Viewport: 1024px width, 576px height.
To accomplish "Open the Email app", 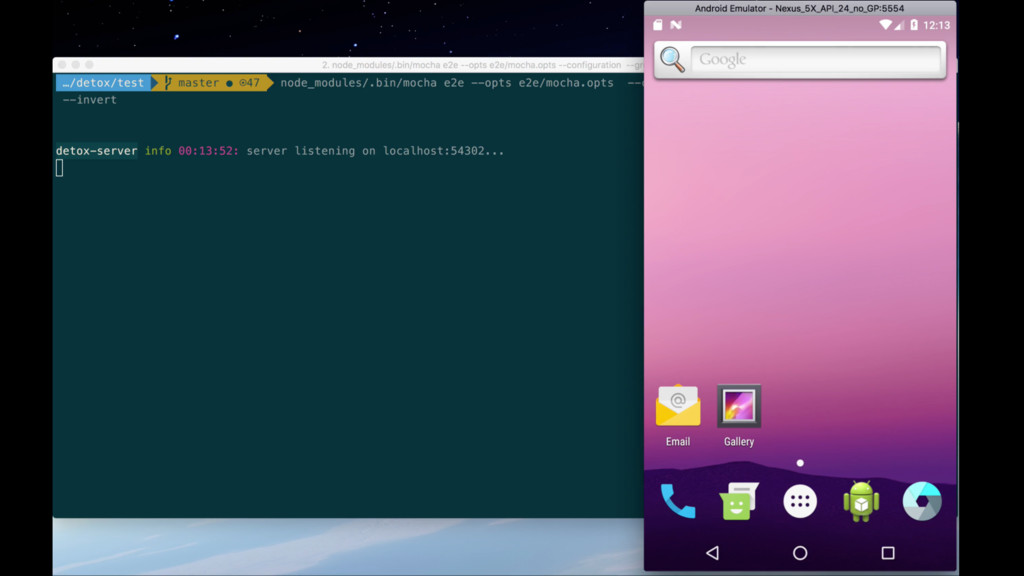I will (x=678, y=406).
